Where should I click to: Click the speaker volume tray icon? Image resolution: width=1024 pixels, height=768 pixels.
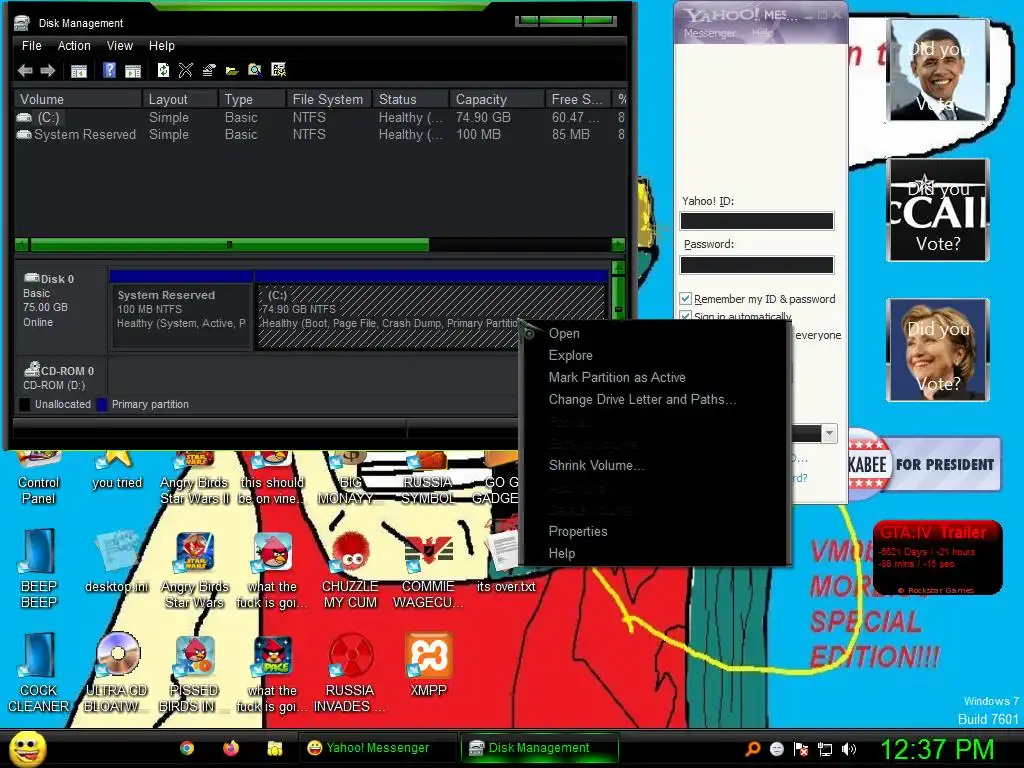pyautogui.click(x=849, y=749)
